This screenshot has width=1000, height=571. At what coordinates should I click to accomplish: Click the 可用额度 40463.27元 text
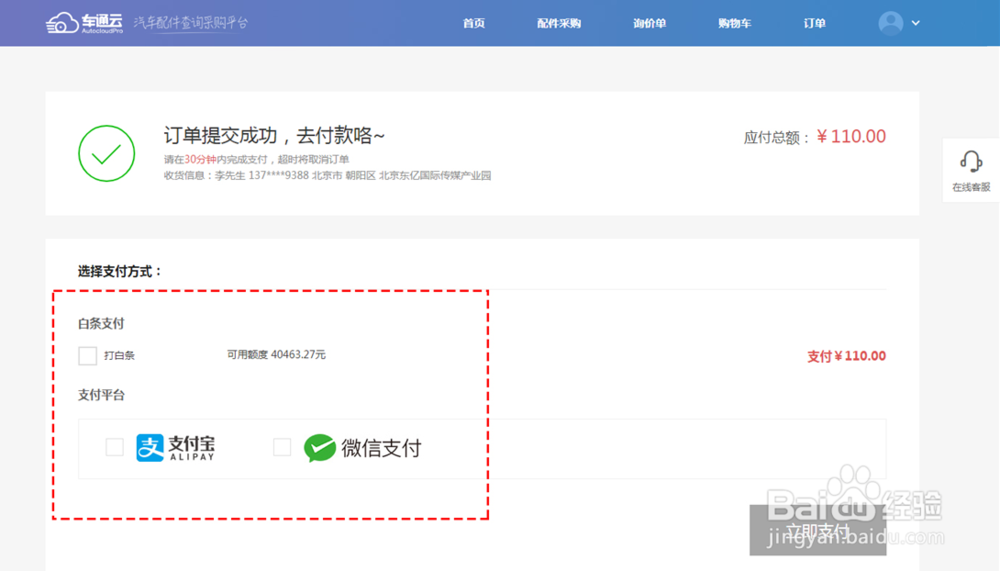[x=276, y=355]
